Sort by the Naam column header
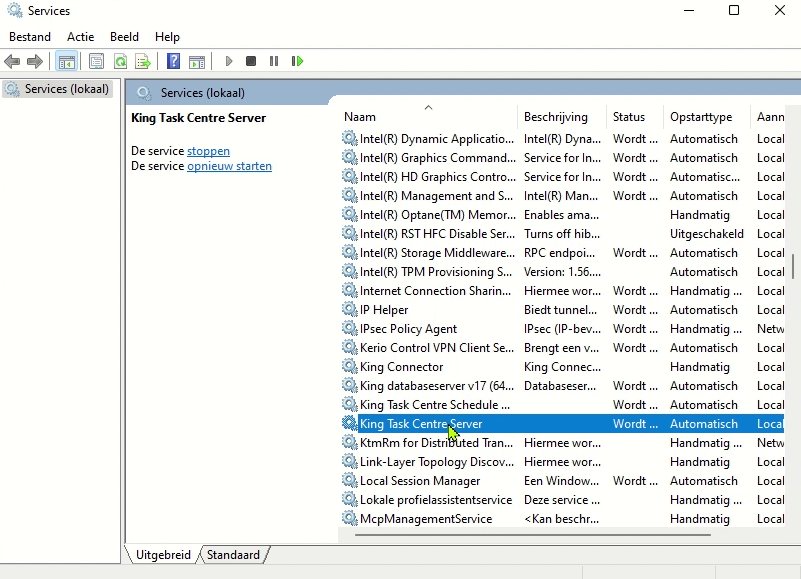Image resolution: width=801 pixels, height=579 pixels. [x=428, y=117]
